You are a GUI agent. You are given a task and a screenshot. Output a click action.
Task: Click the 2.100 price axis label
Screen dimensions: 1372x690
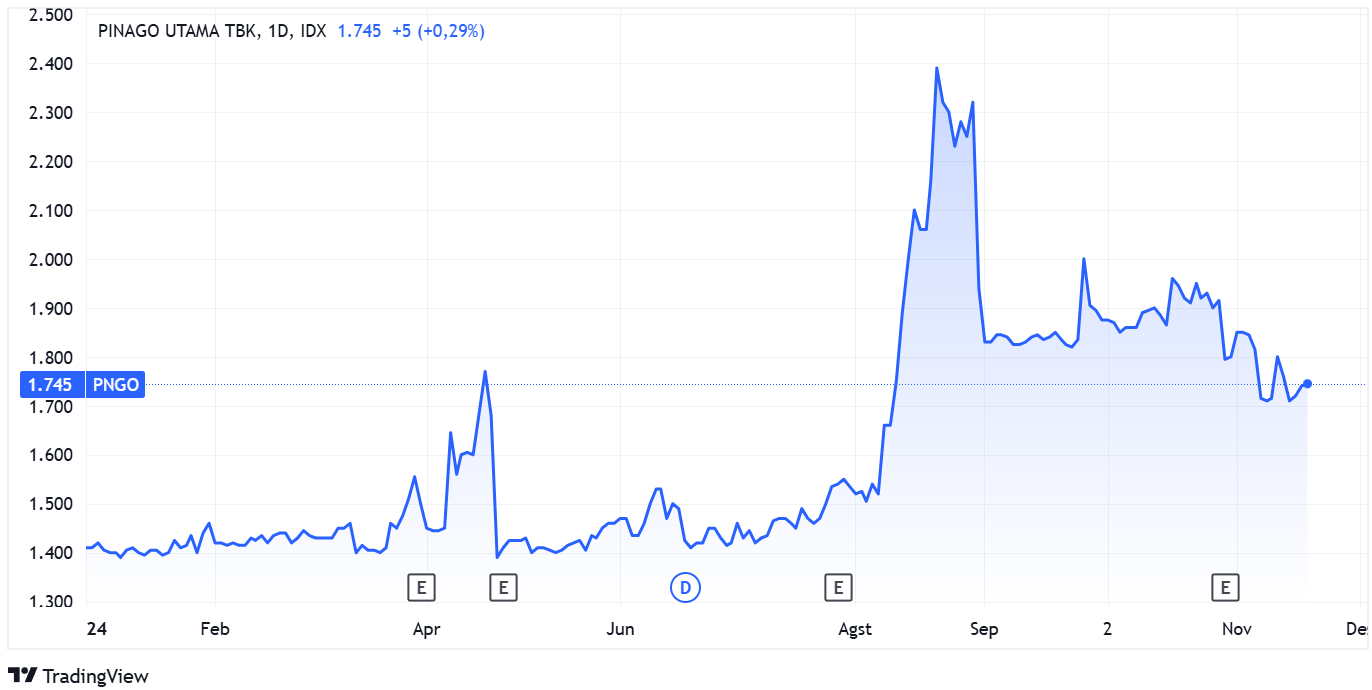pyautogui.click(x=52, y=211)
